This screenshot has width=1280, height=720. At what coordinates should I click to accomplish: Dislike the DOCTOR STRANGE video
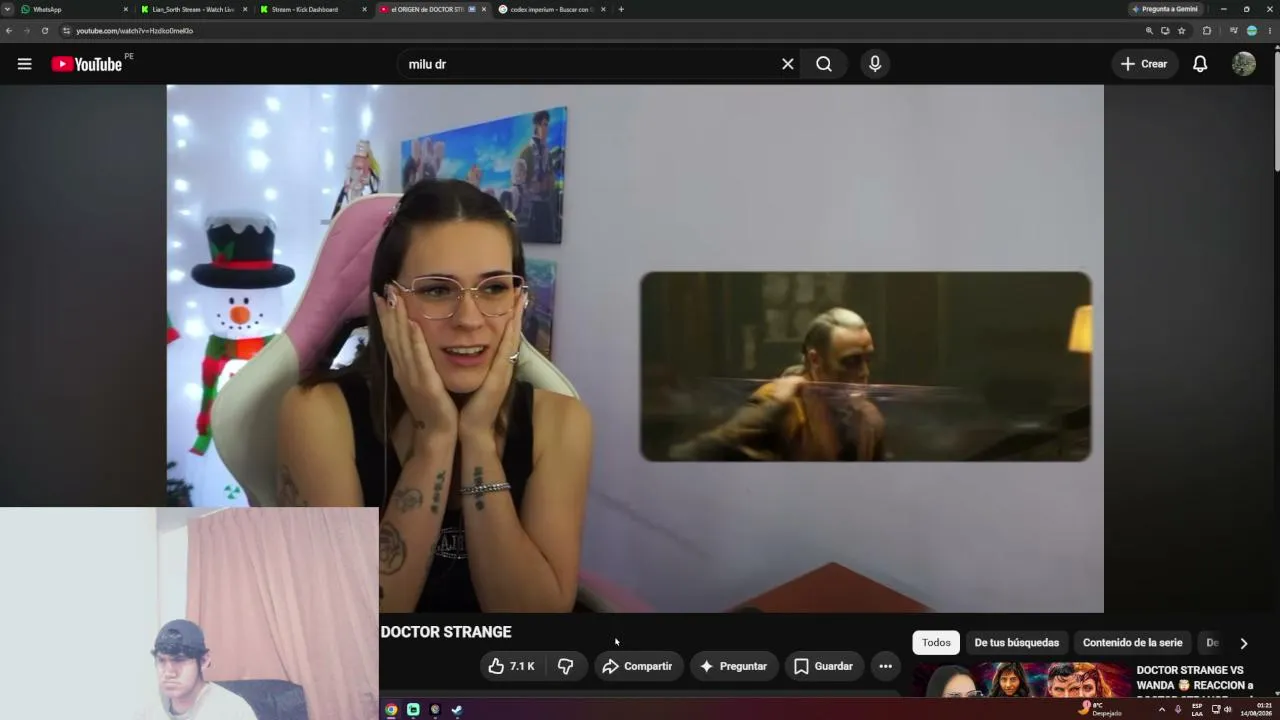click(565, 666)
